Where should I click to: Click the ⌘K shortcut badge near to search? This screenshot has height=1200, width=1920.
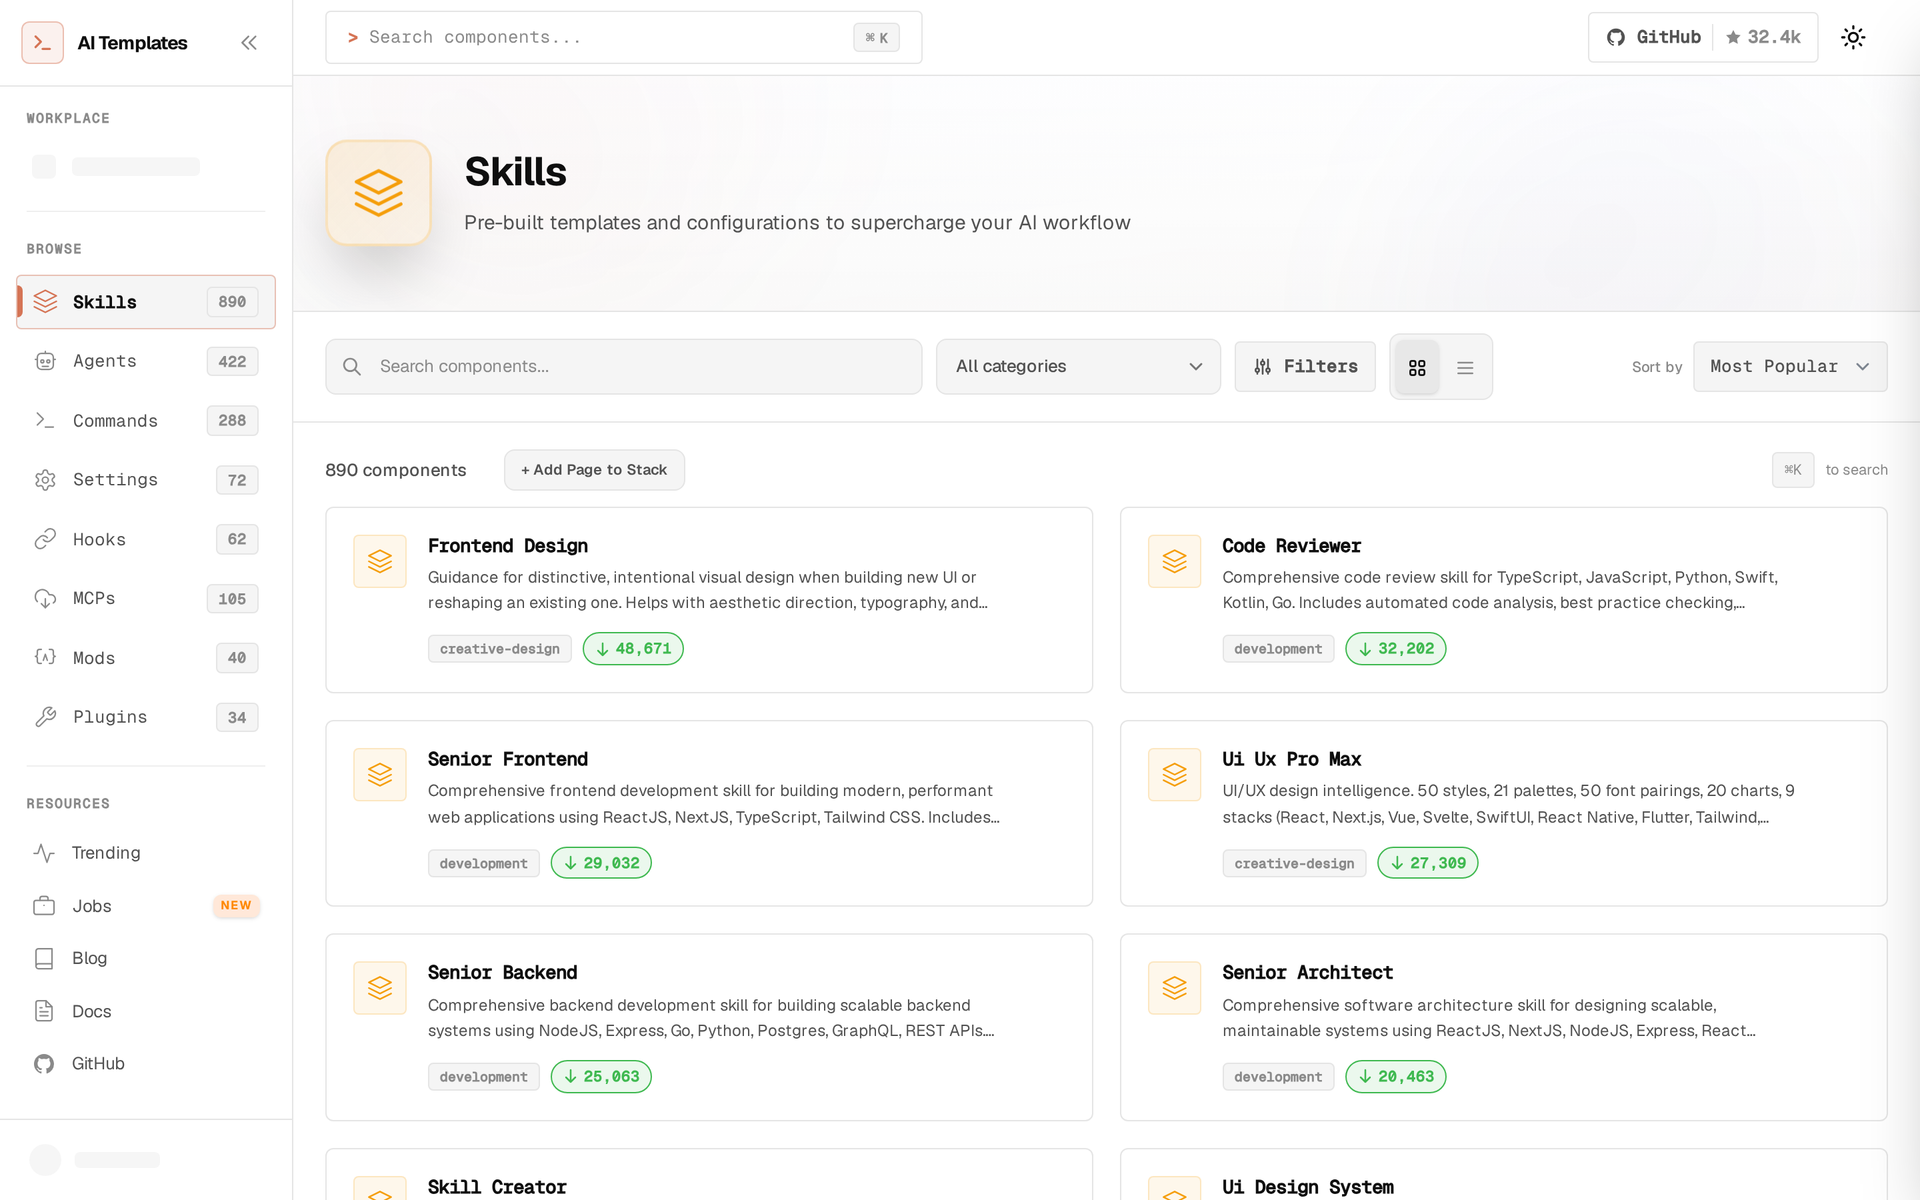coord(1793,470)
